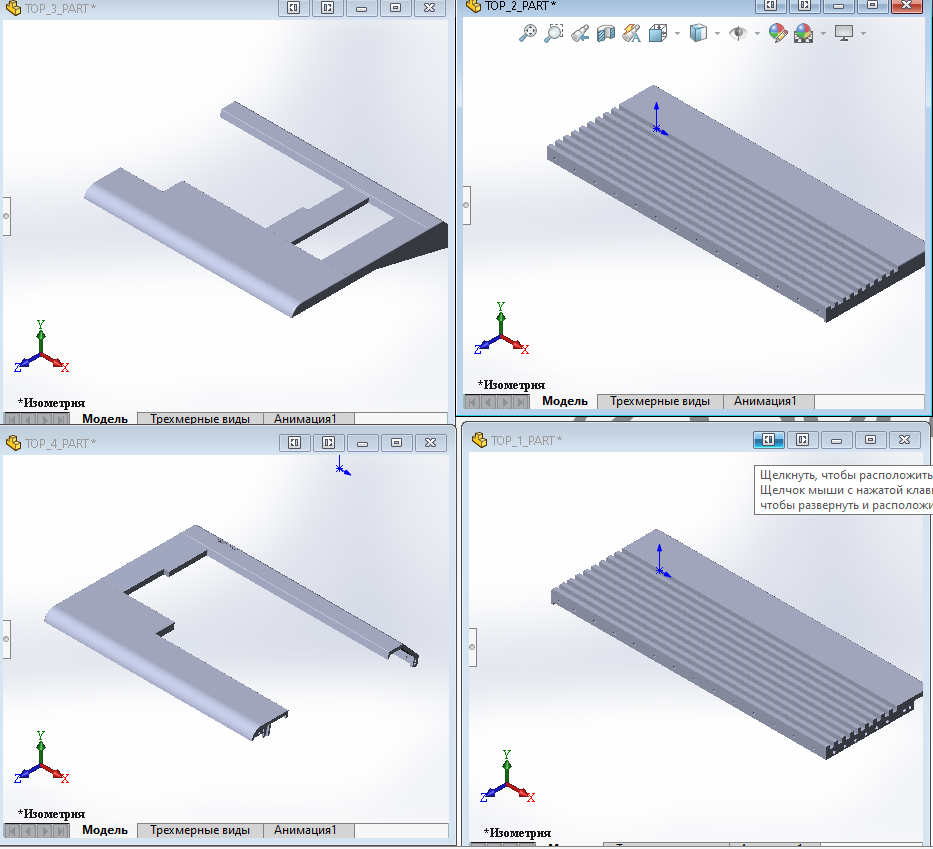Select the Zoom to Fit tool
The image size is (933, 849).
(529, 32)
